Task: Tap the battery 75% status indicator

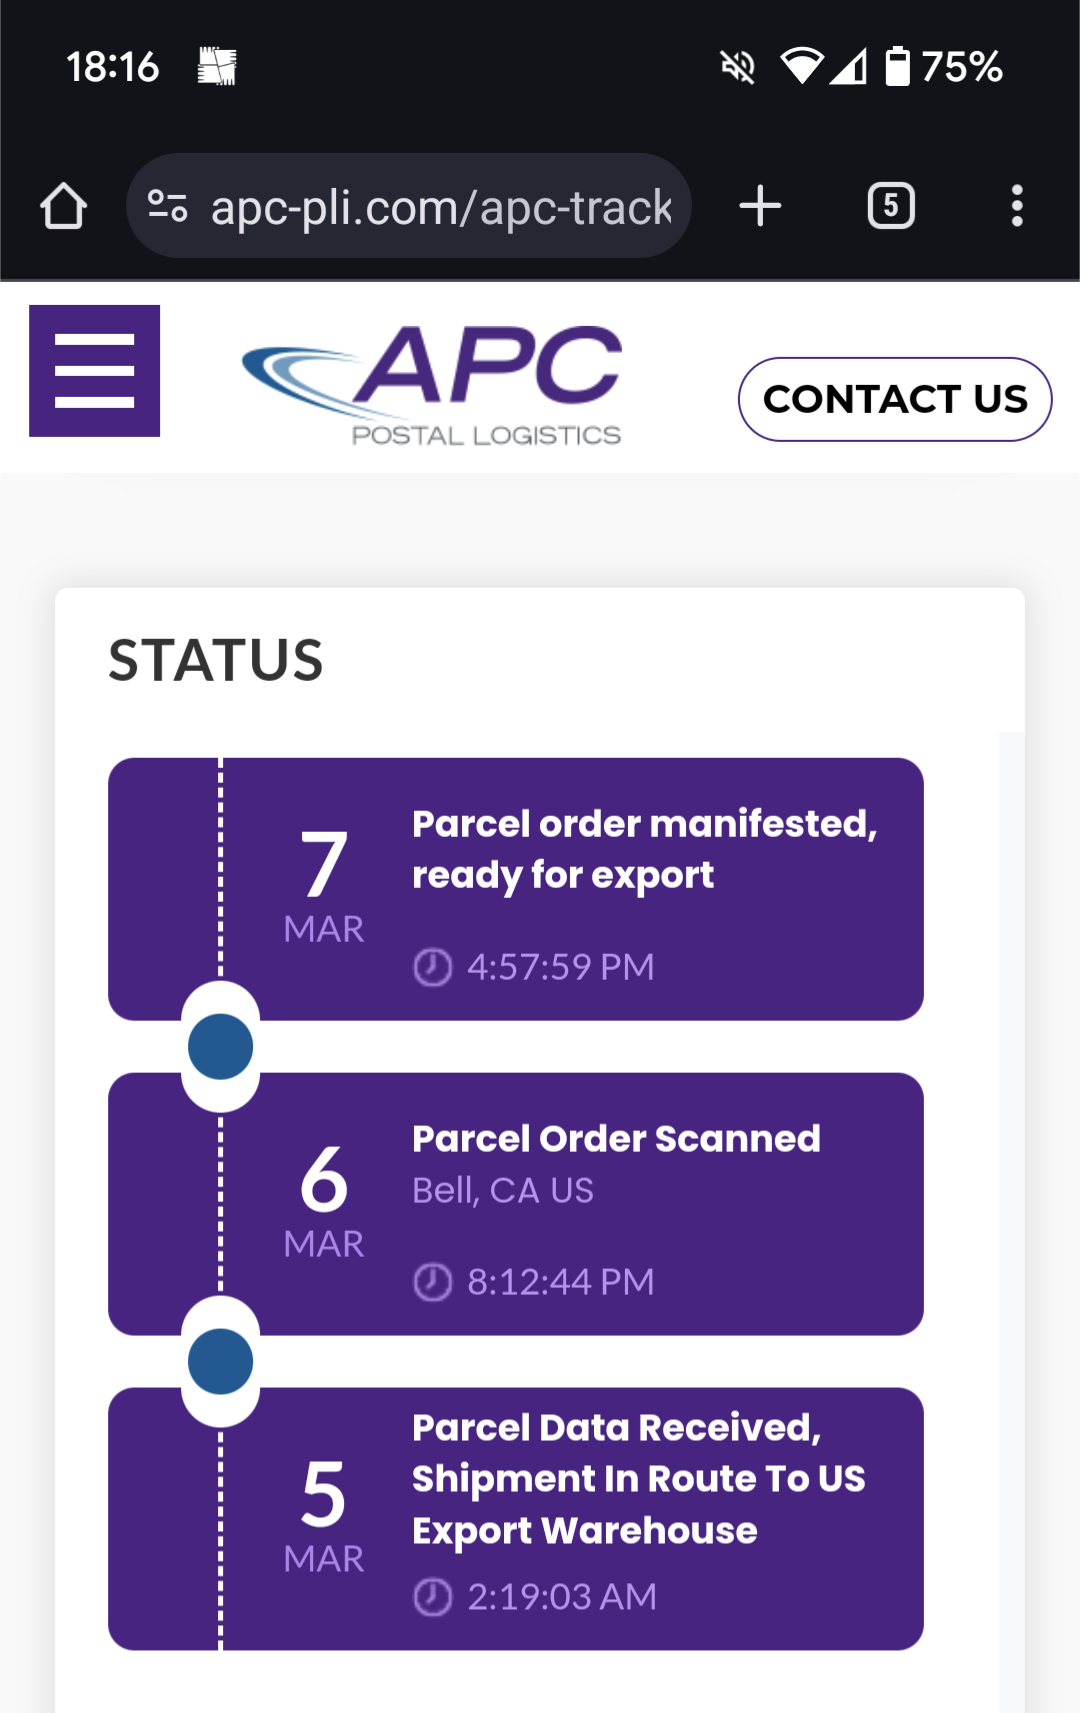Action: [943, 67]
